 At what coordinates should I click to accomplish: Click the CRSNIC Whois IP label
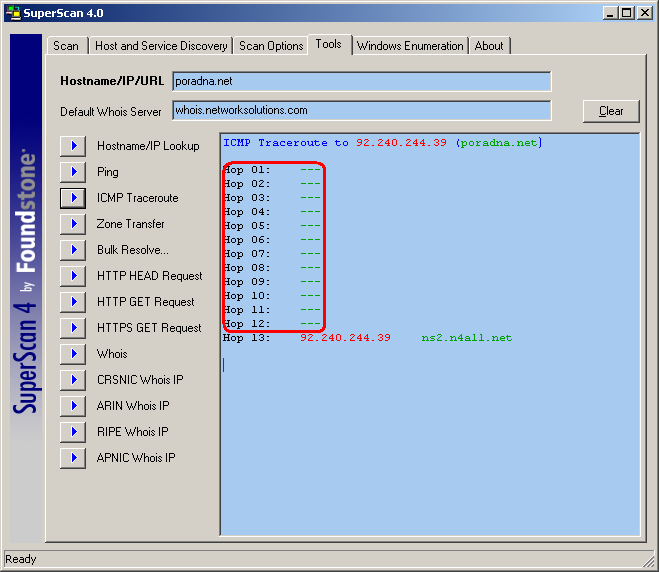coord(140,380)
